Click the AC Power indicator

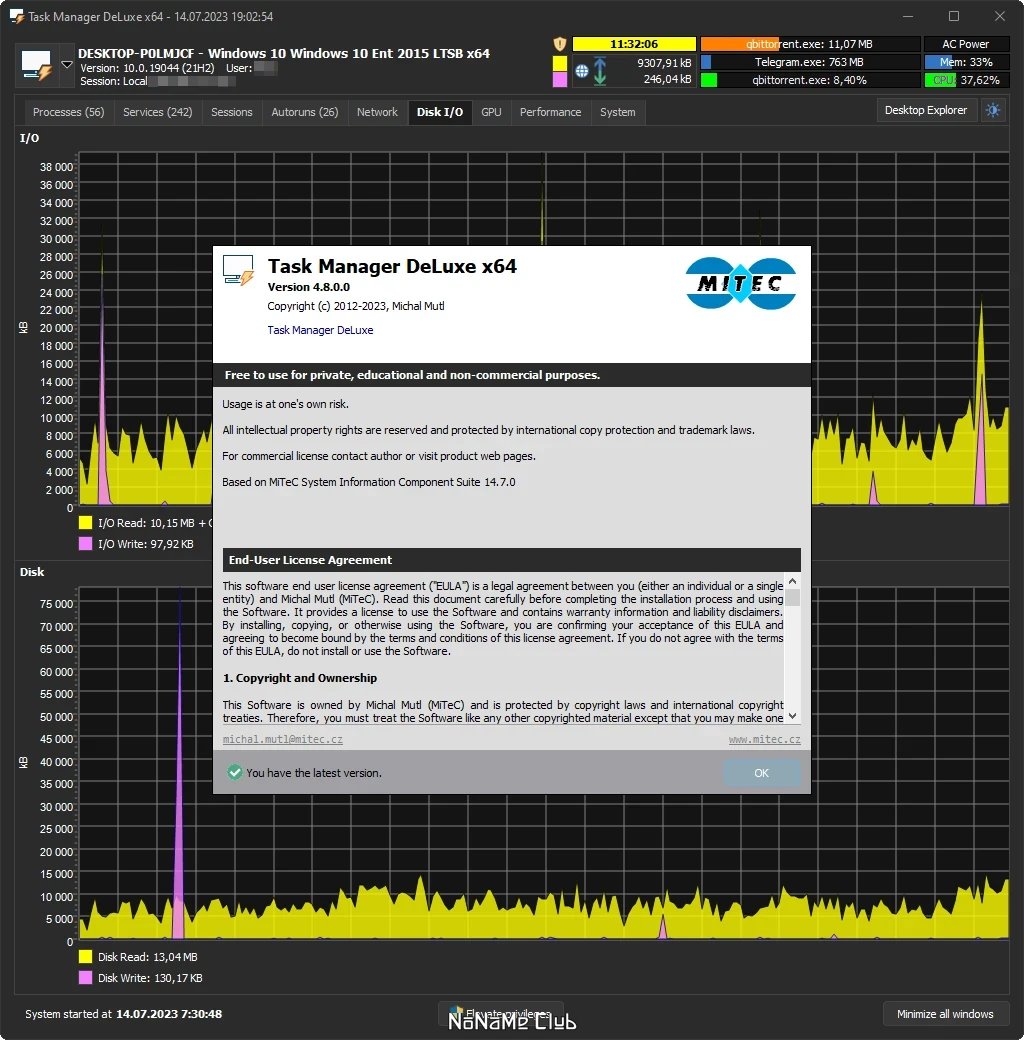966,44
